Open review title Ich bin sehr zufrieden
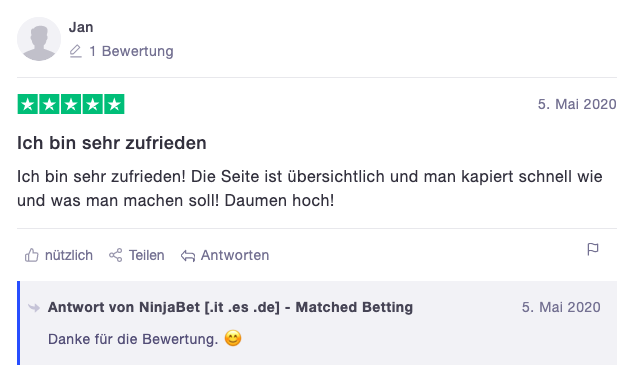The image size is (634, 381). tap(112, 143)
